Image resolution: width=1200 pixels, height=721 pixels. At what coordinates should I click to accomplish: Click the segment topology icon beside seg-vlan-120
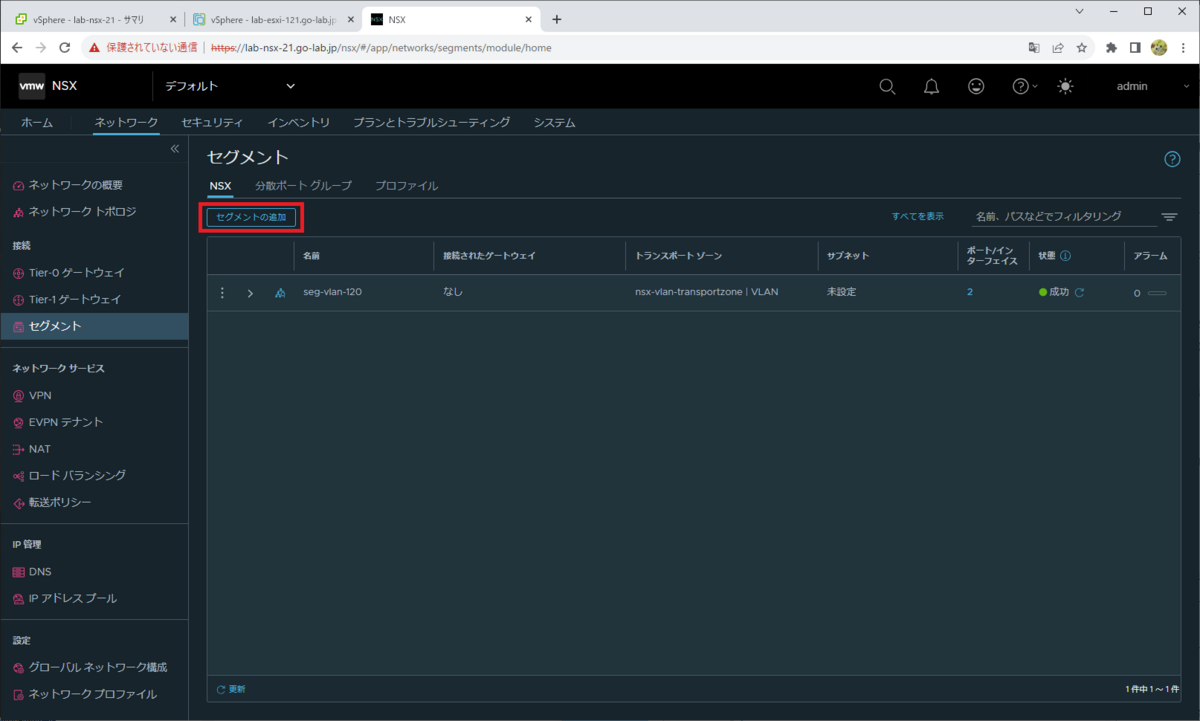(x=280, y=293)
